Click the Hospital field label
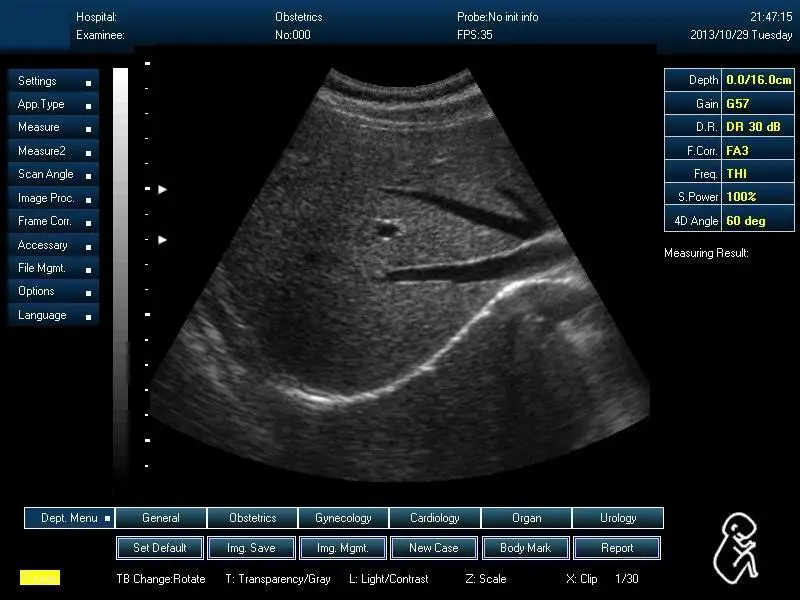The image size is (800, 600). tap(96, 17)
